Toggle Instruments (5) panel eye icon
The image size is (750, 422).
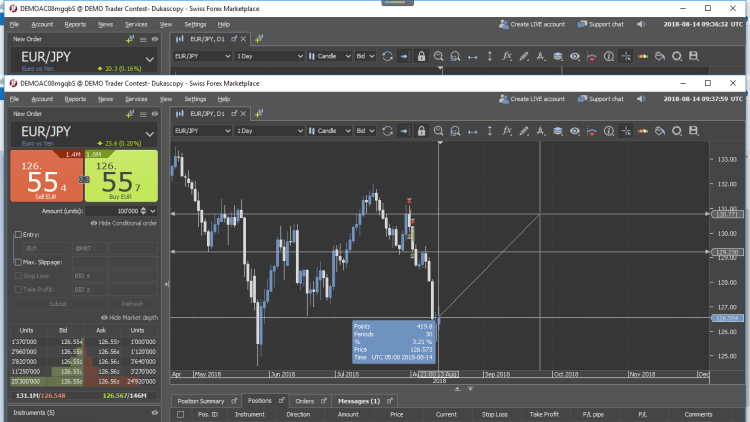(x=154, y=412)
